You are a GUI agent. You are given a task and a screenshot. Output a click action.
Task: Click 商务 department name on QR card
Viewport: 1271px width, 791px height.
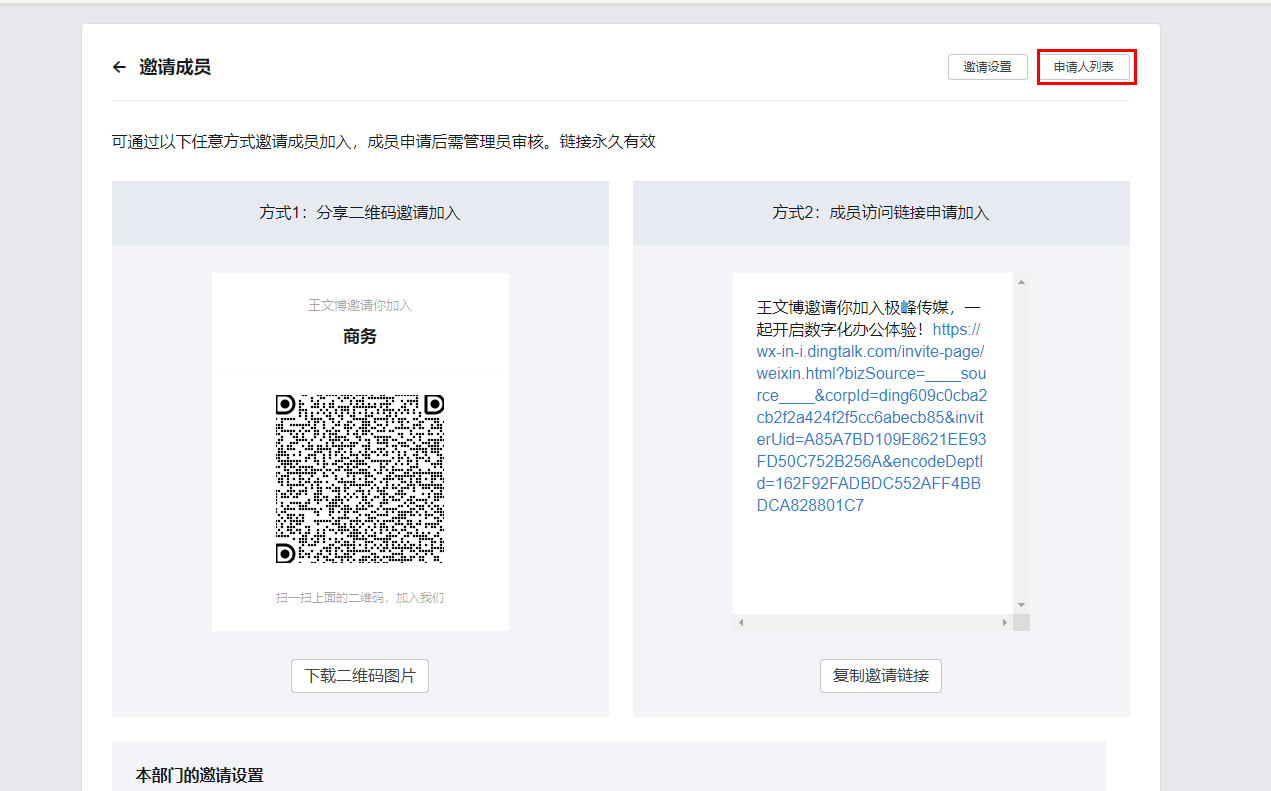point(360,337)
